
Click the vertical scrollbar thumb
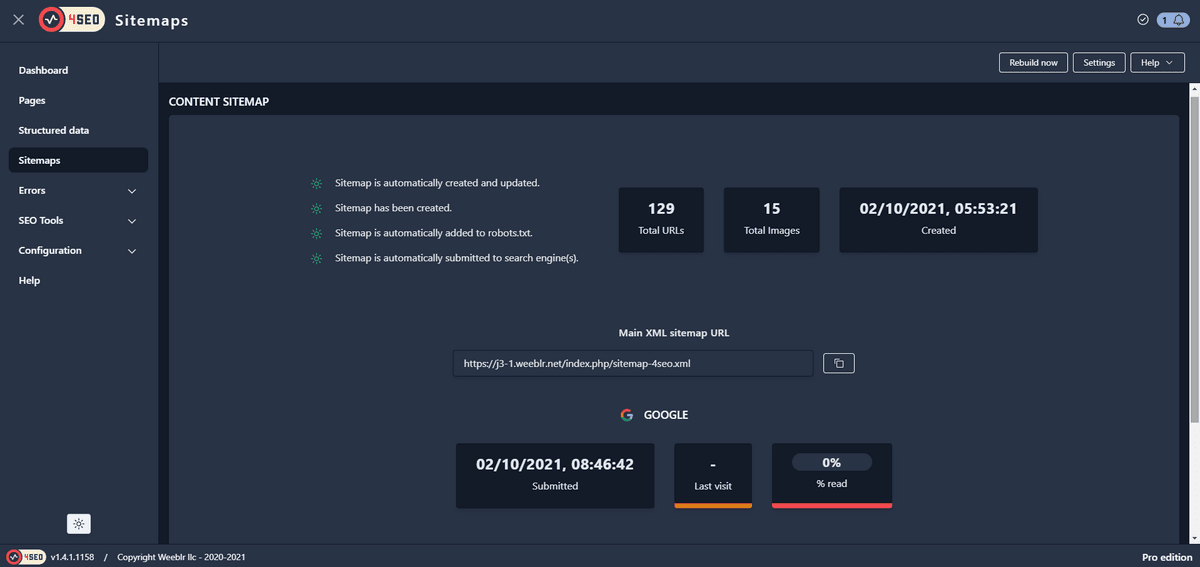tap(1193, 258)
